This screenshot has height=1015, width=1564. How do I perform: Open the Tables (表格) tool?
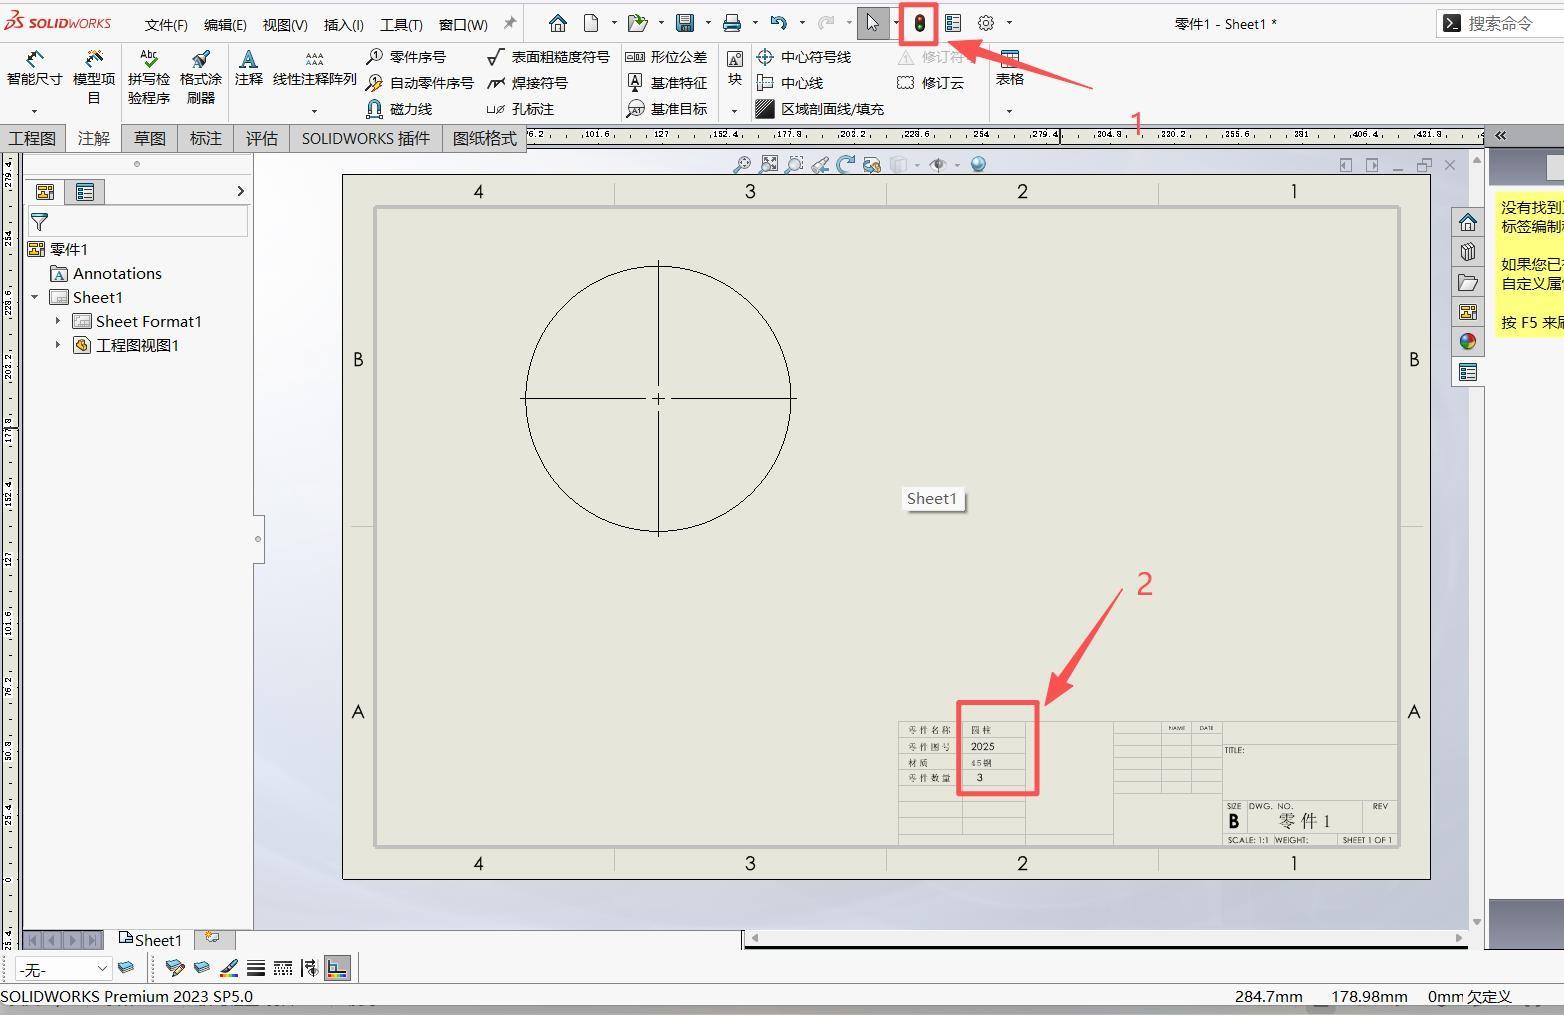click(x=1009, y=68)
